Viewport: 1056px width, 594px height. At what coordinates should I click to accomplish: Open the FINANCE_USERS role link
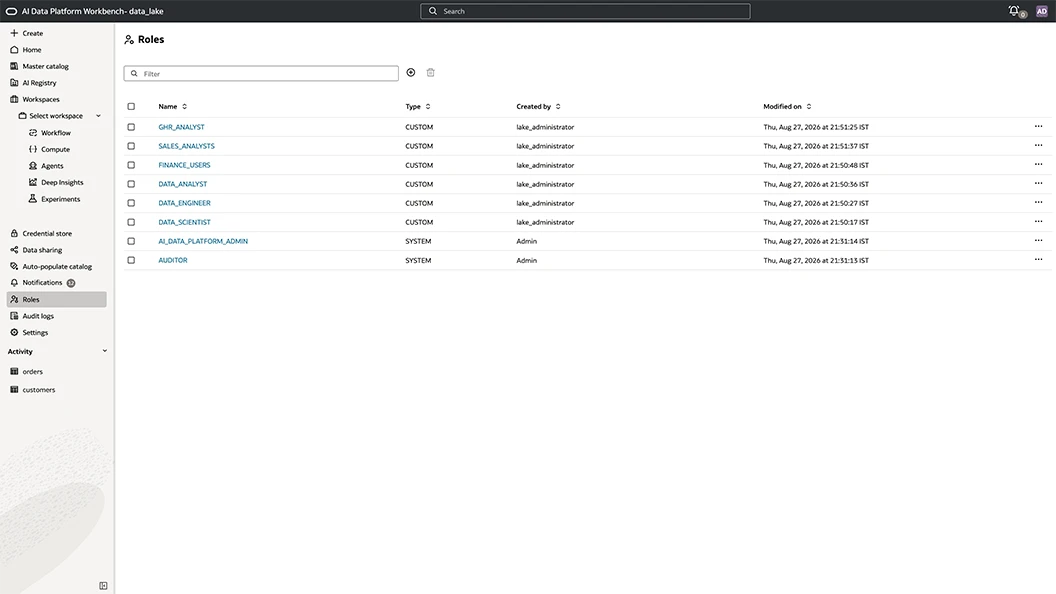pyautogui.click(x=185, y=165)
